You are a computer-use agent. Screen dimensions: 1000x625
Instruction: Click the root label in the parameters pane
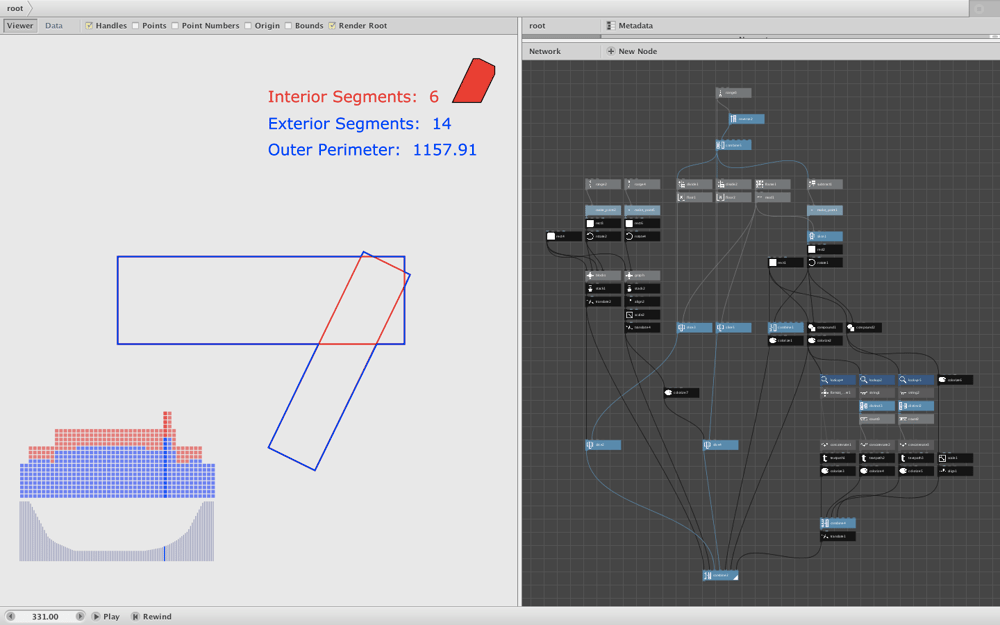(x=537, y=26)
